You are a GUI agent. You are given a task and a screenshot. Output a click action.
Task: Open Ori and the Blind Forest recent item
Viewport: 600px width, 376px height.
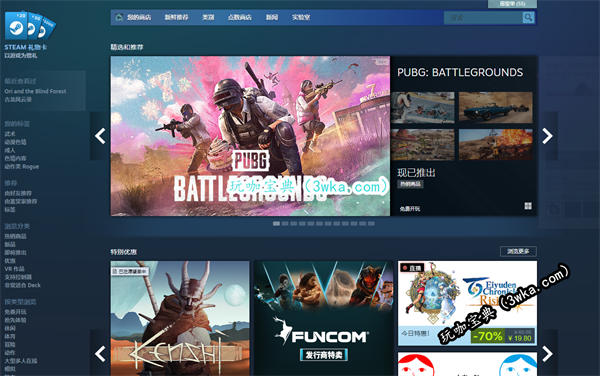35,91
